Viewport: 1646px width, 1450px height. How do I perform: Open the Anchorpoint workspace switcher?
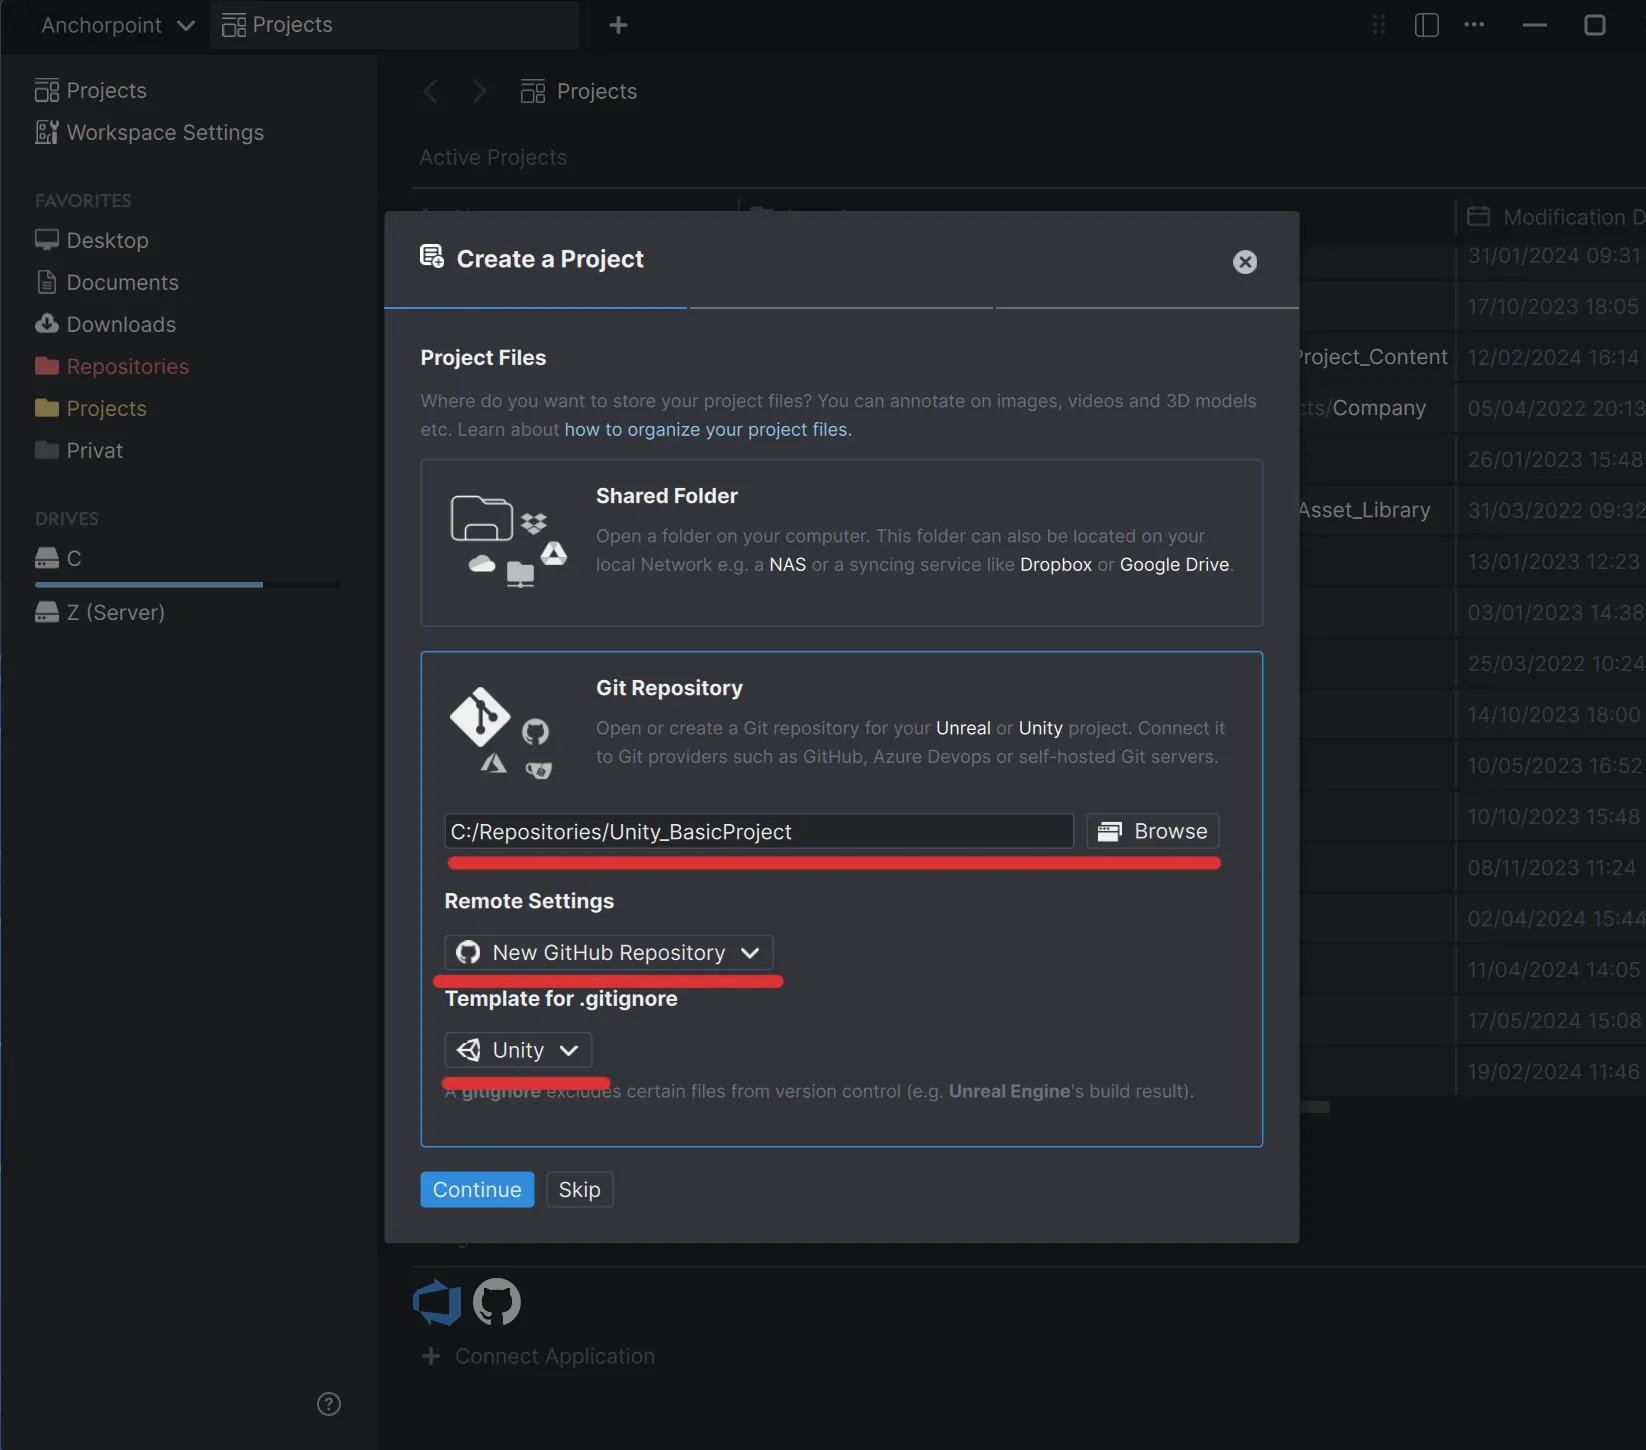pyautogui.click(x=113, y=25)
